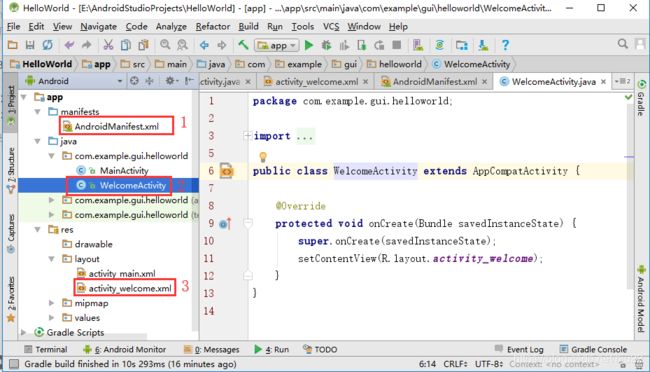
Task: Toggle the 2: Favorites side tab
Action: (x=11, y=299)
